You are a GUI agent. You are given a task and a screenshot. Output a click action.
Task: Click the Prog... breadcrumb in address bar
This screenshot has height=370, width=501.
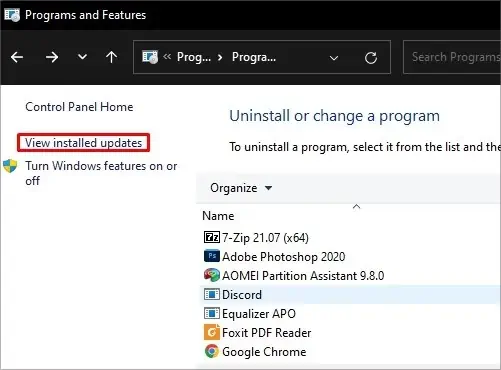[194, 57]
